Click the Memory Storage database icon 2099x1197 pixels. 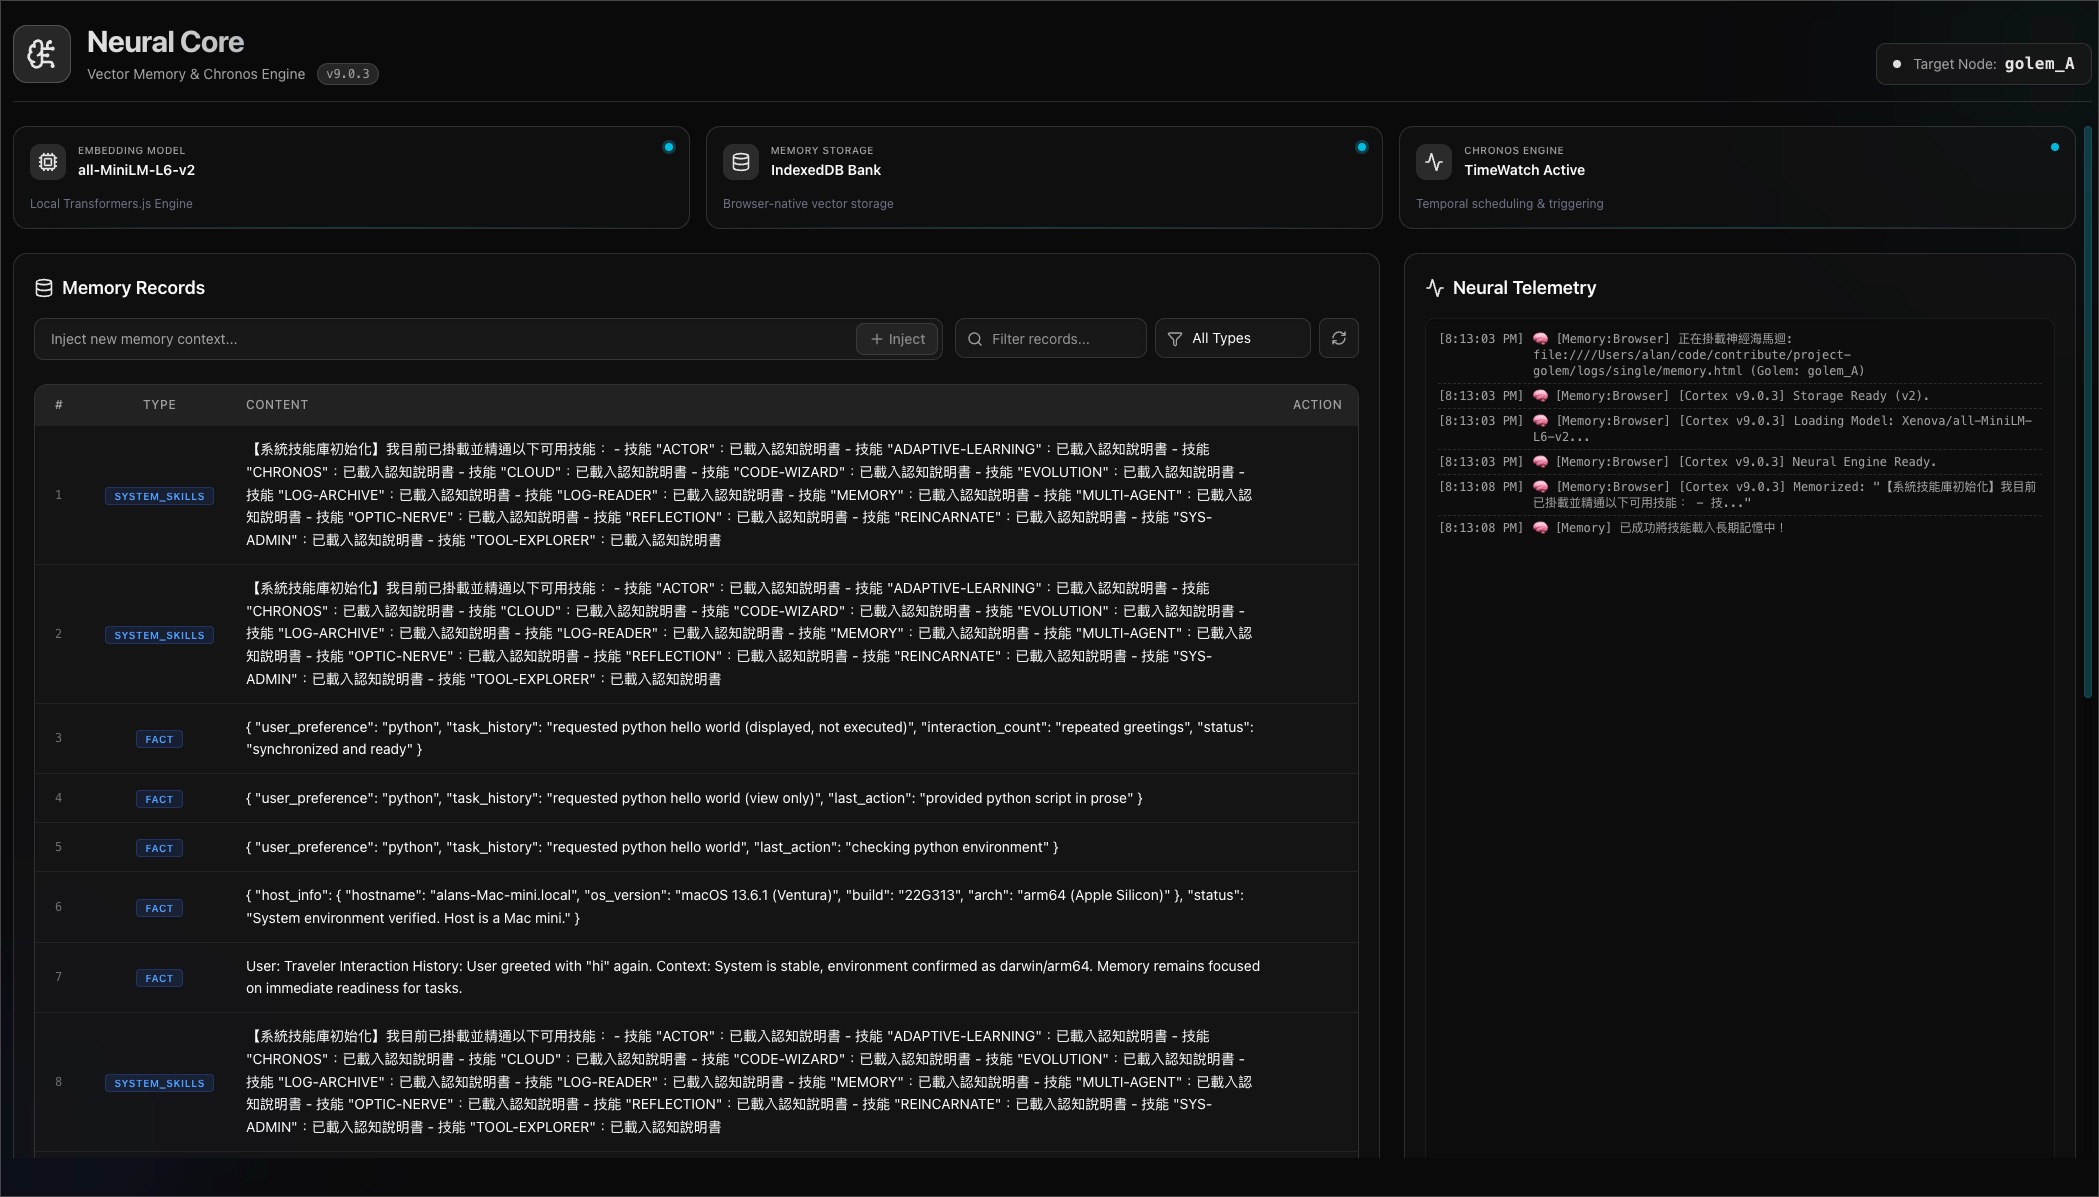tap(741, 161)
